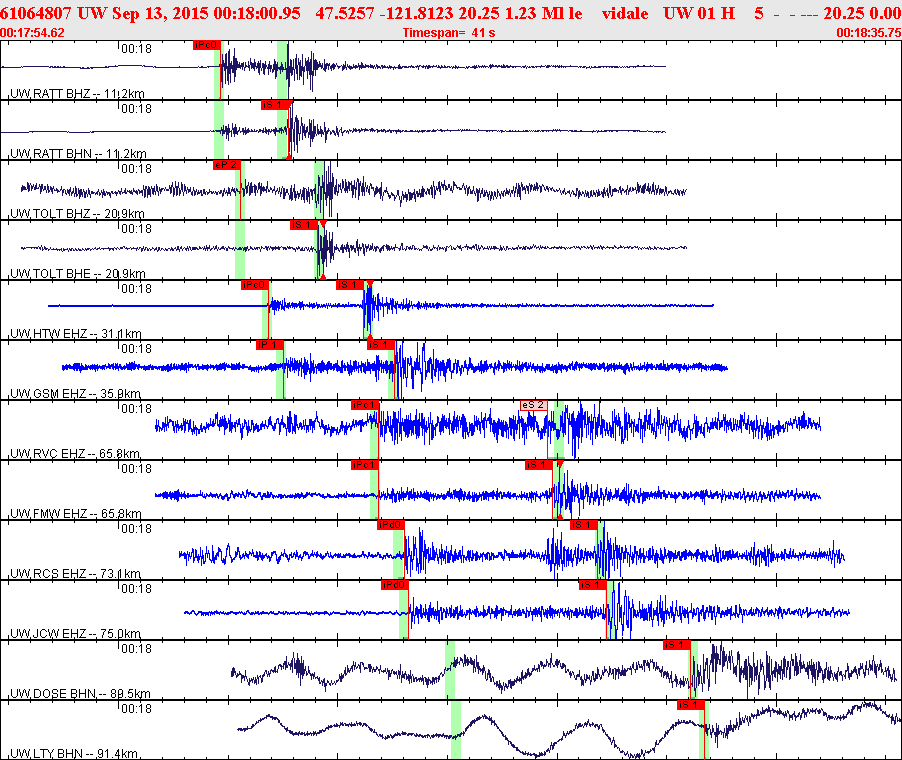Click the iPc1 pick flag on RVC EHZ
902x760 pixels.
point(365,405)
